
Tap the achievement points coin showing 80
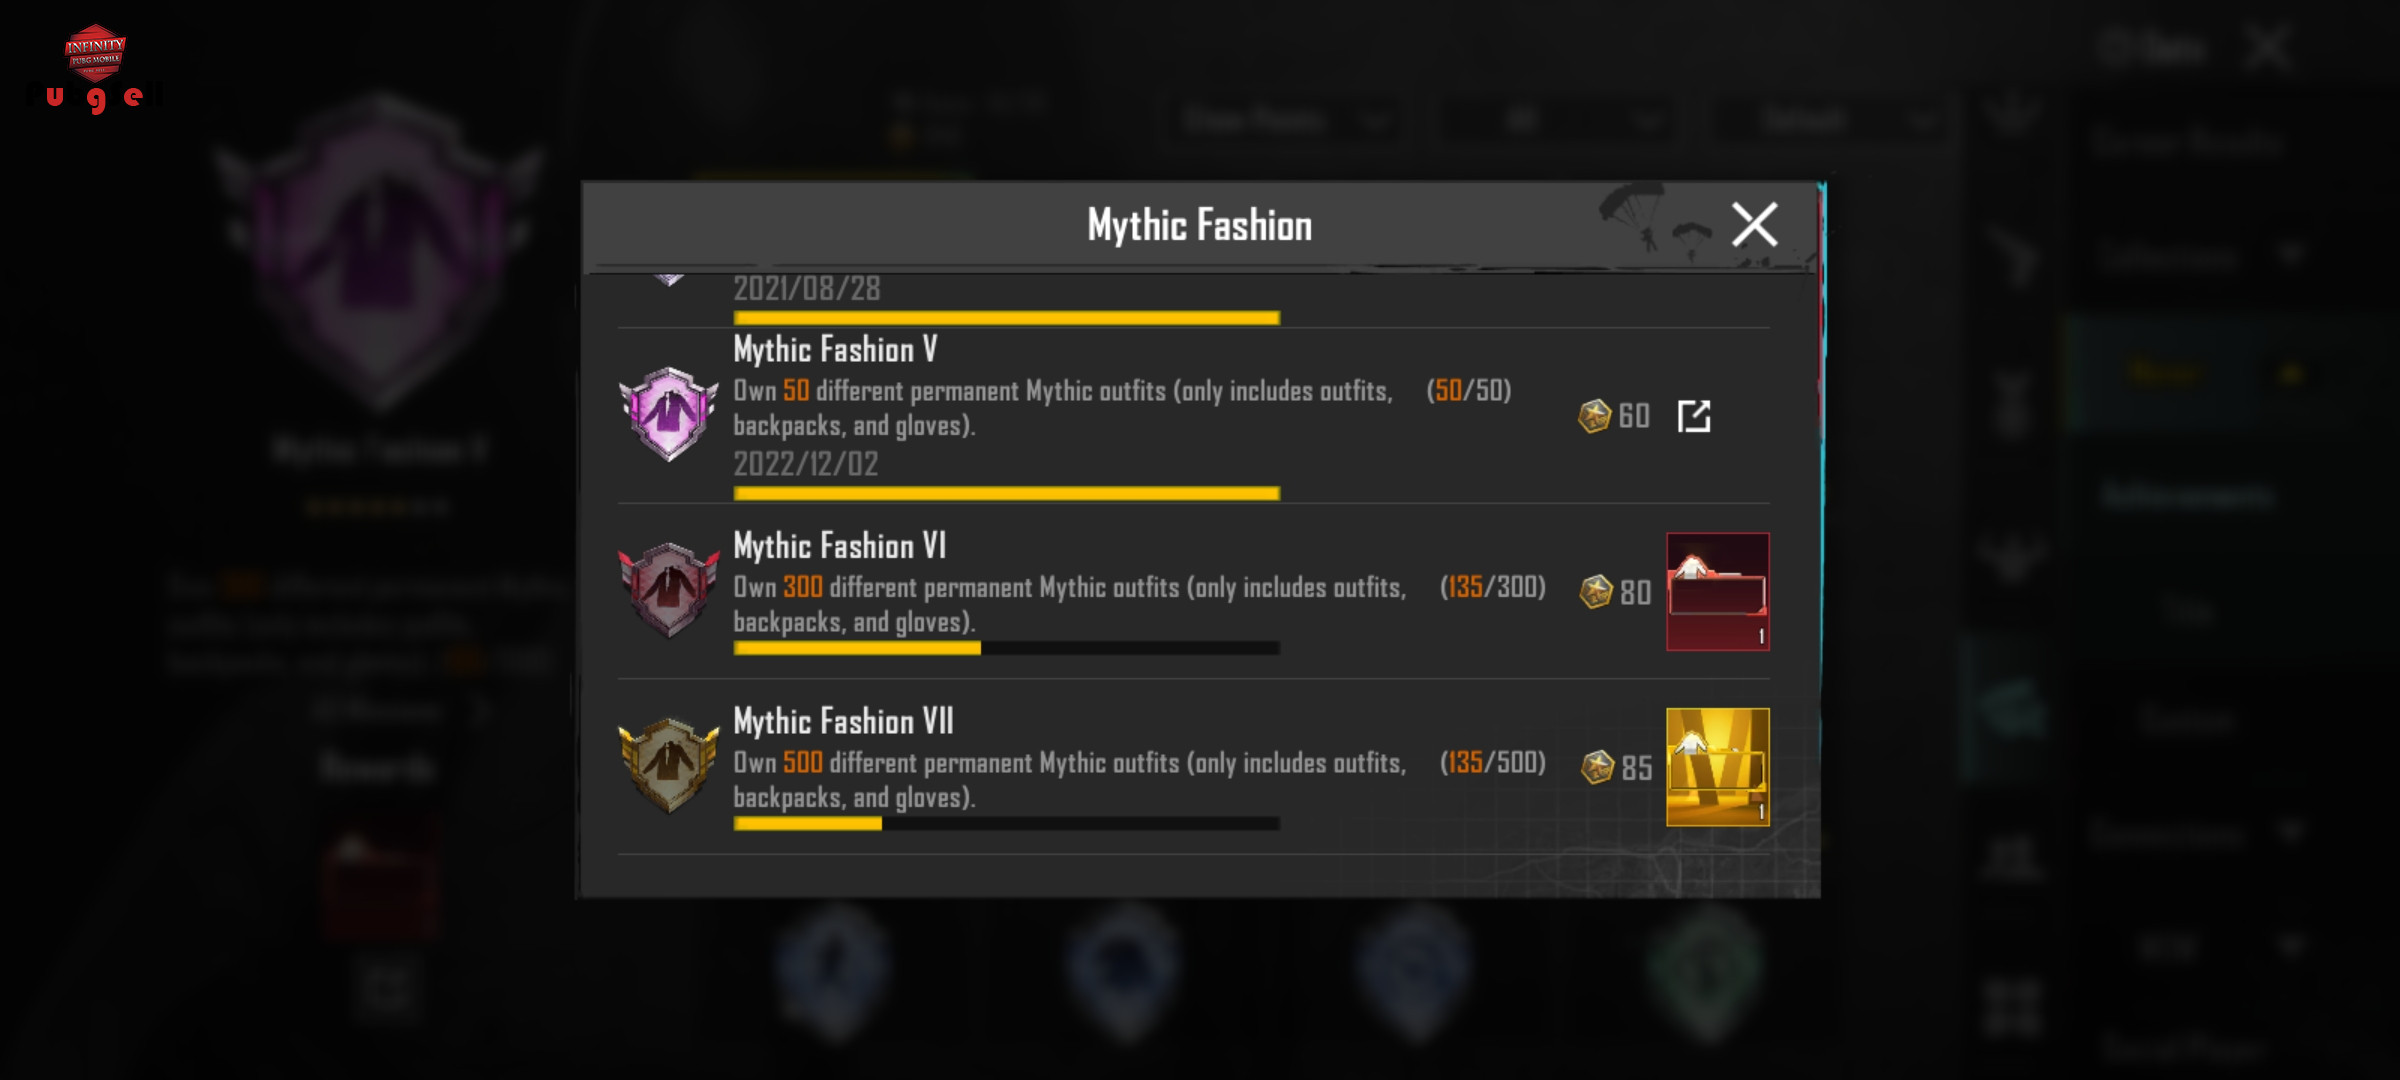point(1597,592)
